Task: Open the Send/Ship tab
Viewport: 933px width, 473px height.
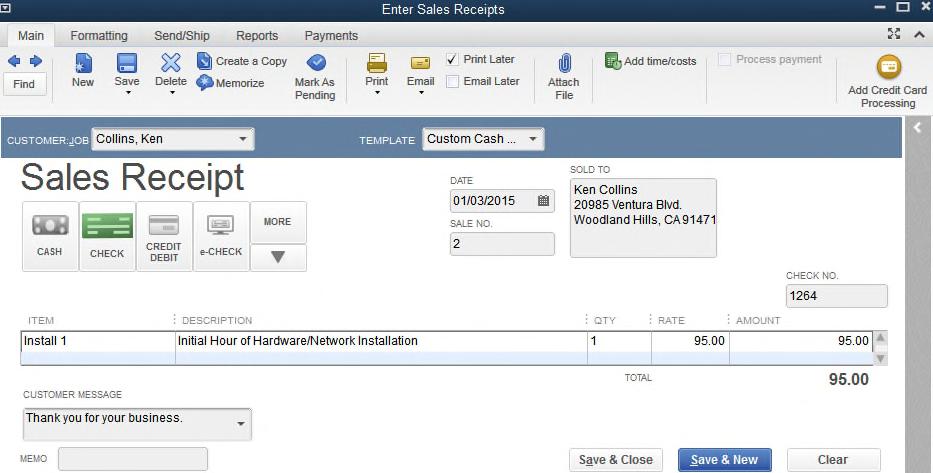Action: click(x=182, y=36)
